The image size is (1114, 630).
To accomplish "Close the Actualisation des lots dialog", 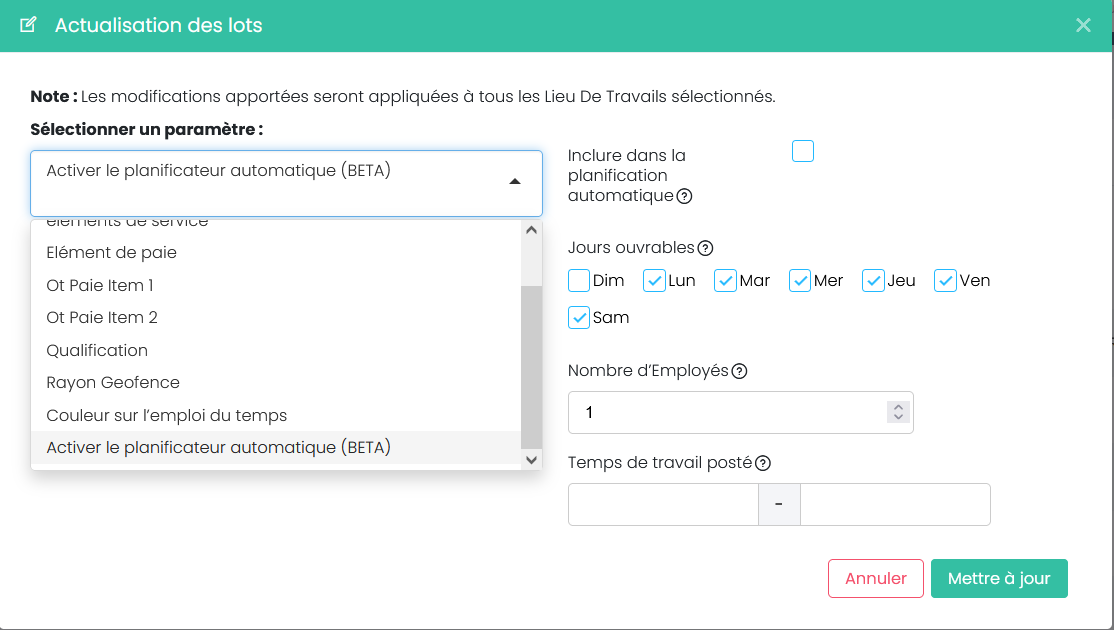I will (1083, 25).
